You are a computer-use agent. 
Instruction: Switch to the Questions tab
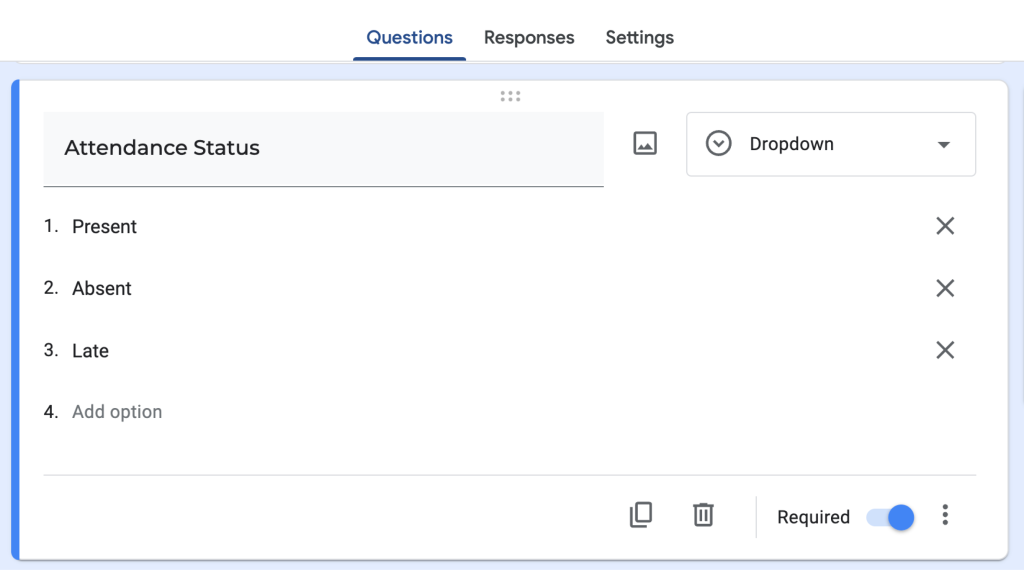click(409, 38)
